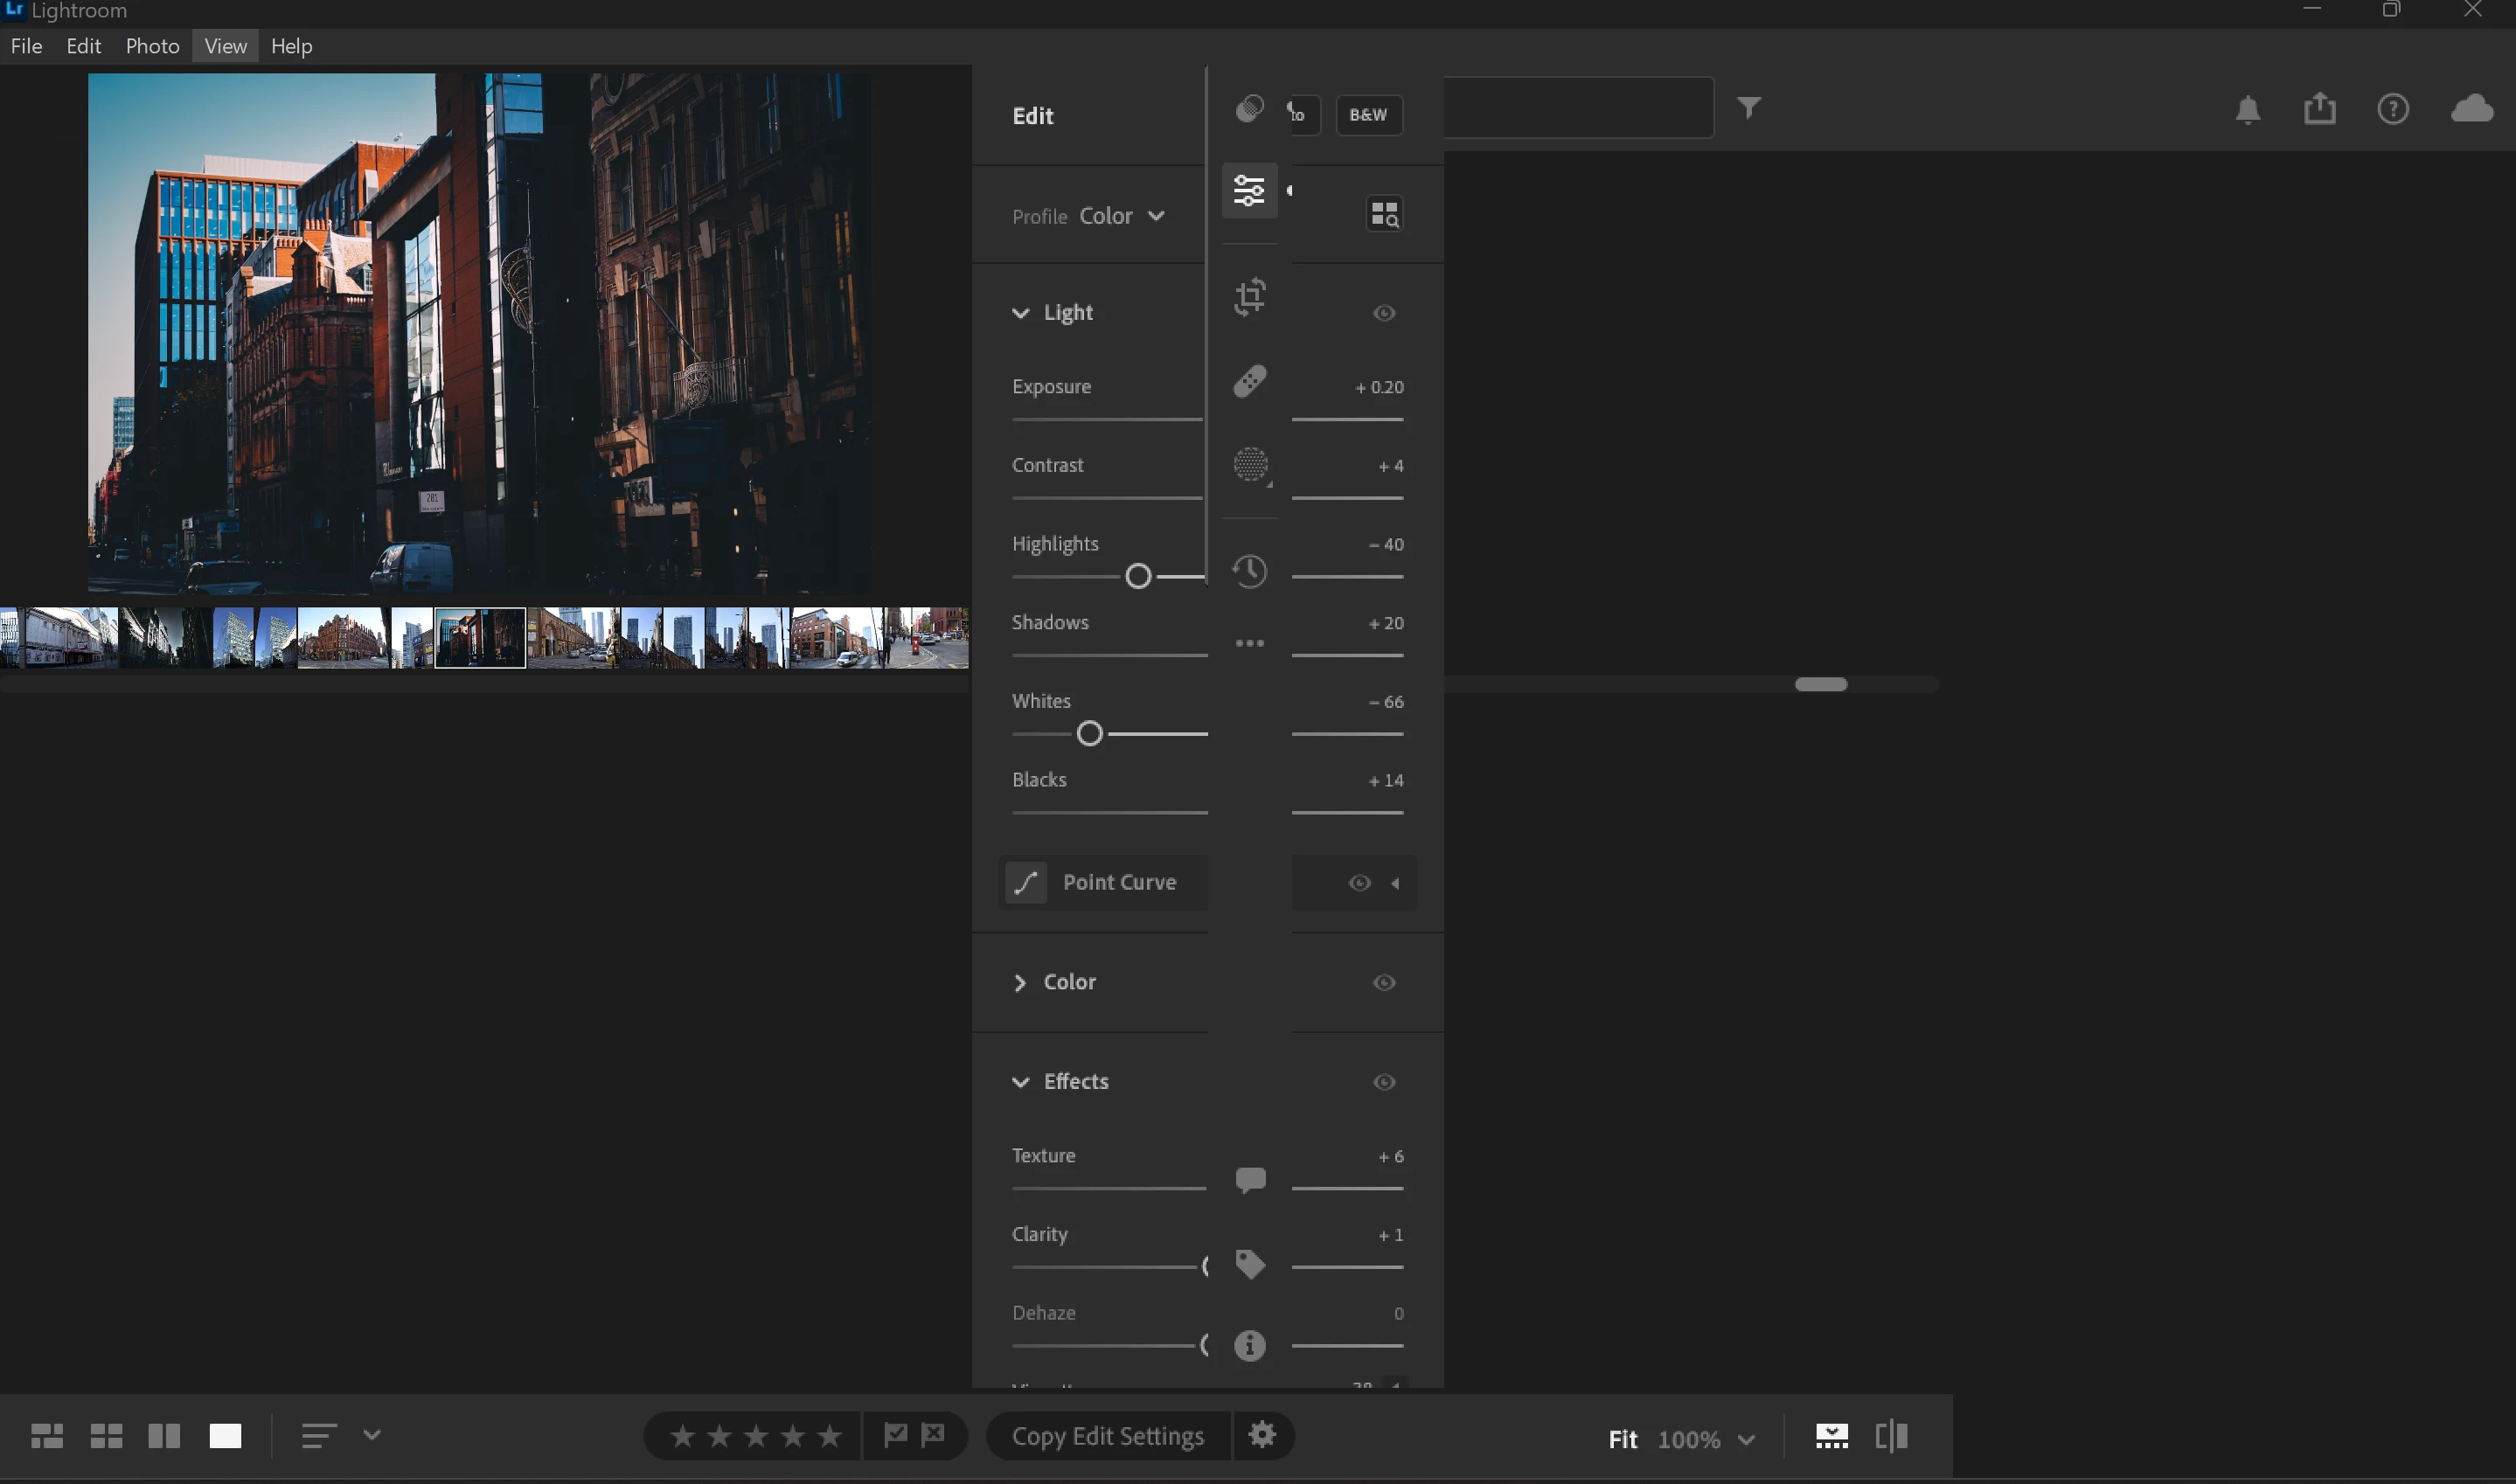The height and width of the screenshot is (1484, 2516).
Task: Open the Versions history clock icon
Action: click(x=1250, y=571)
